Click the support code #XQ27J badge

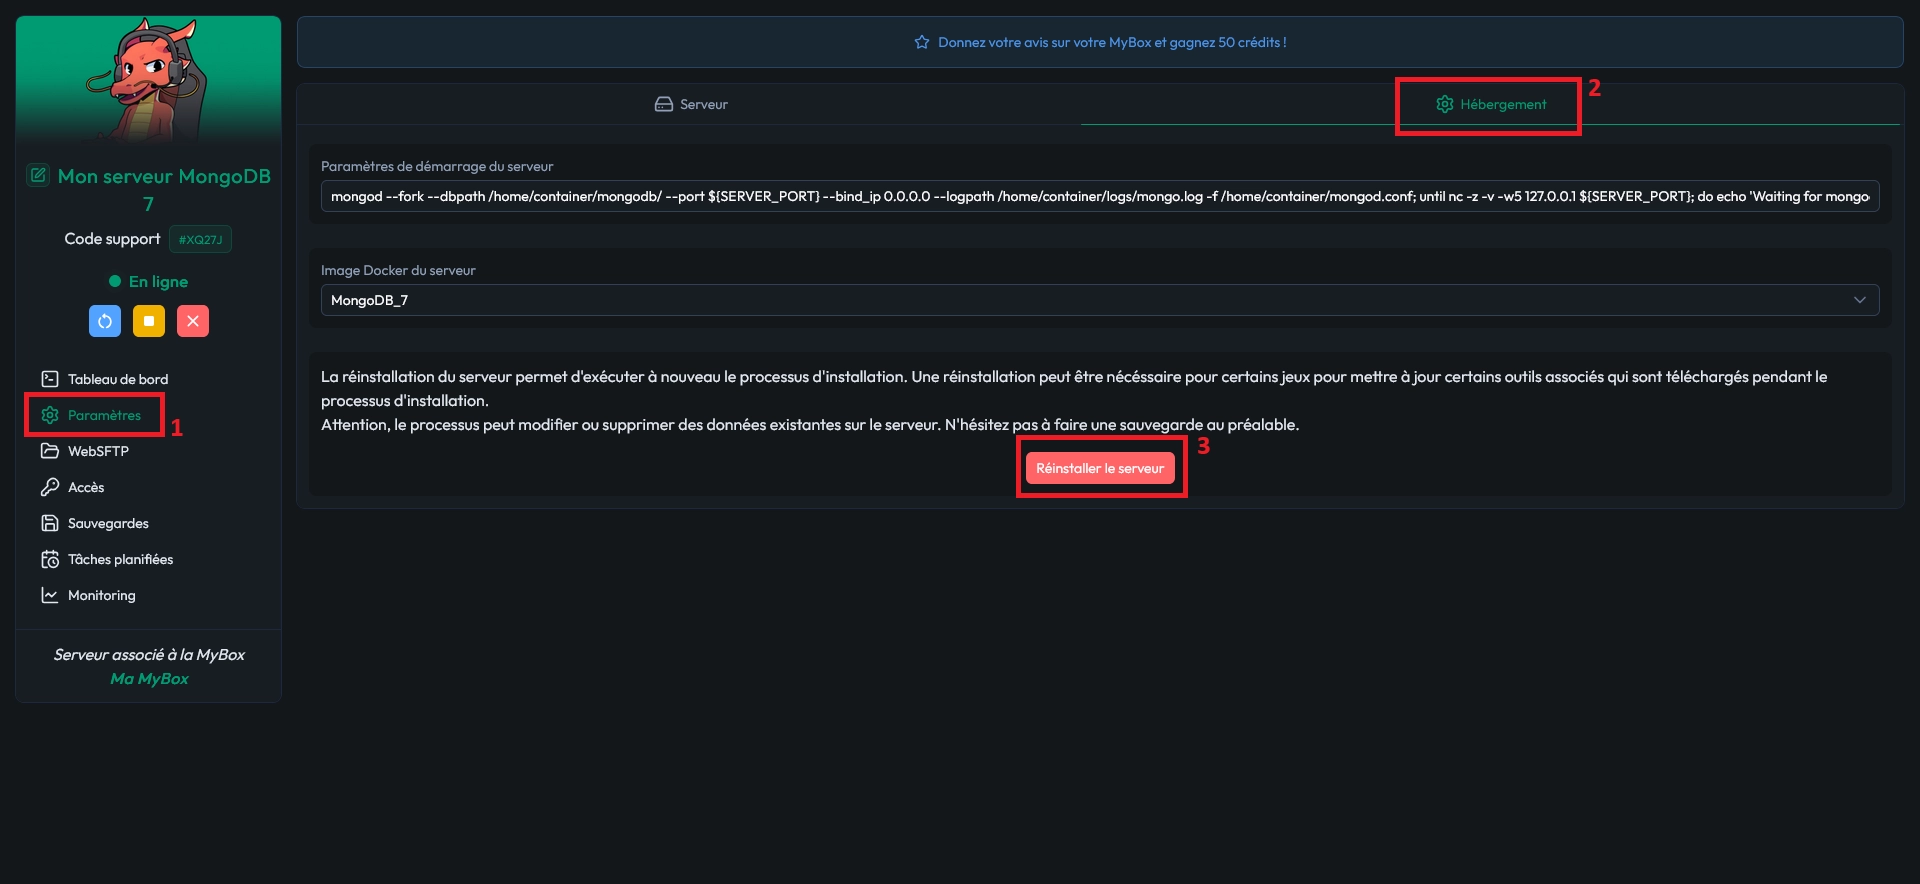tap(200, 240)
